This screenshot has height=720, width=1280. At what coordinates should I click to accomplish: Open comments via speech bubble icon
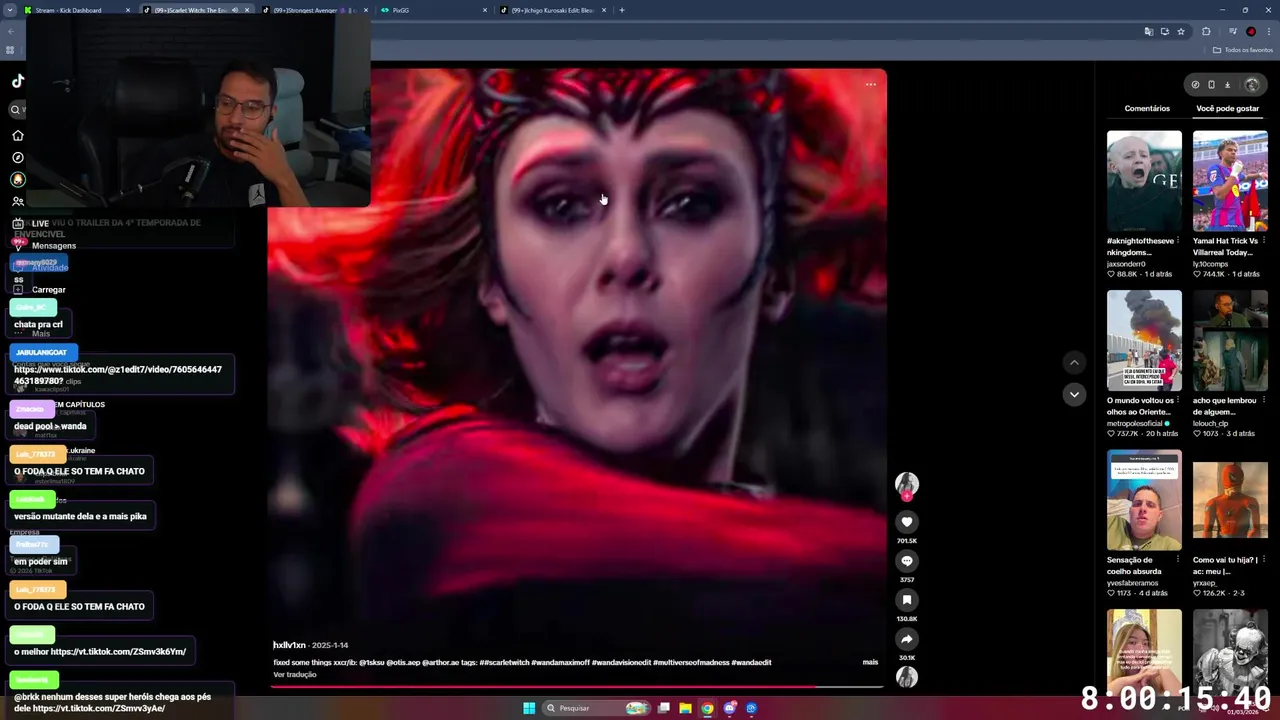[x=907, y=561]
